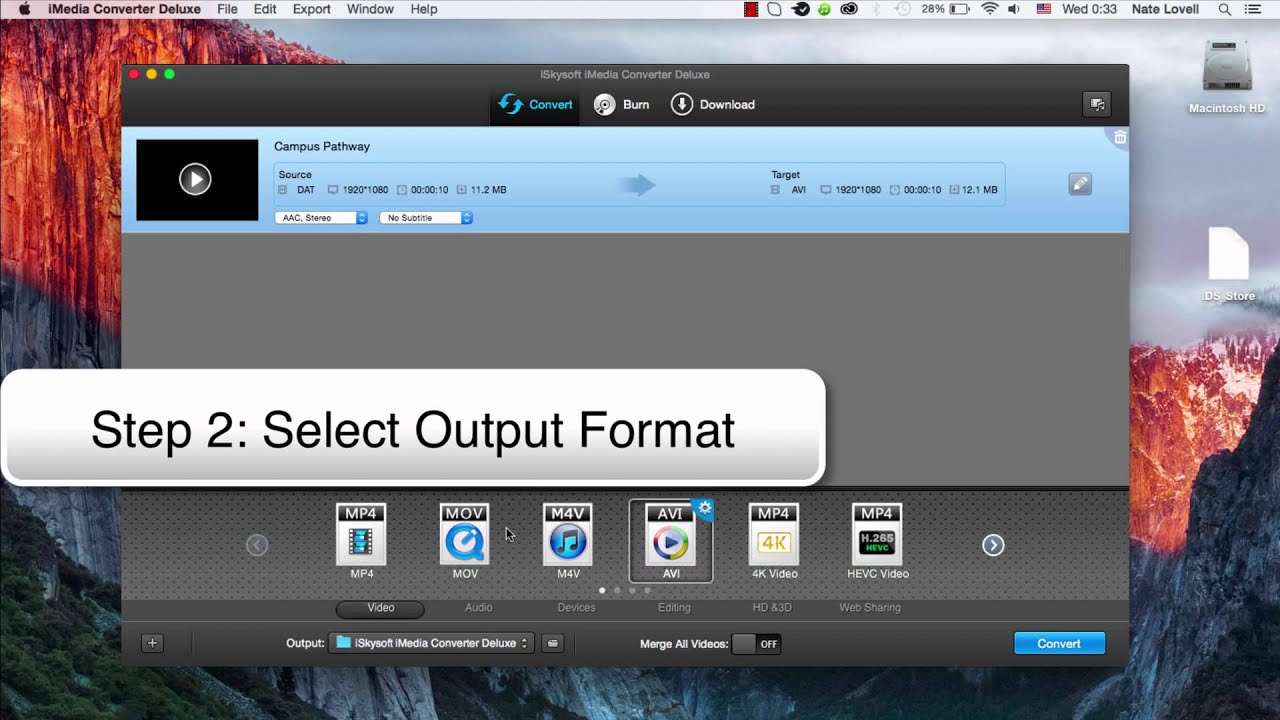
Task: Open the Export menu
Action: pos(312,9)
